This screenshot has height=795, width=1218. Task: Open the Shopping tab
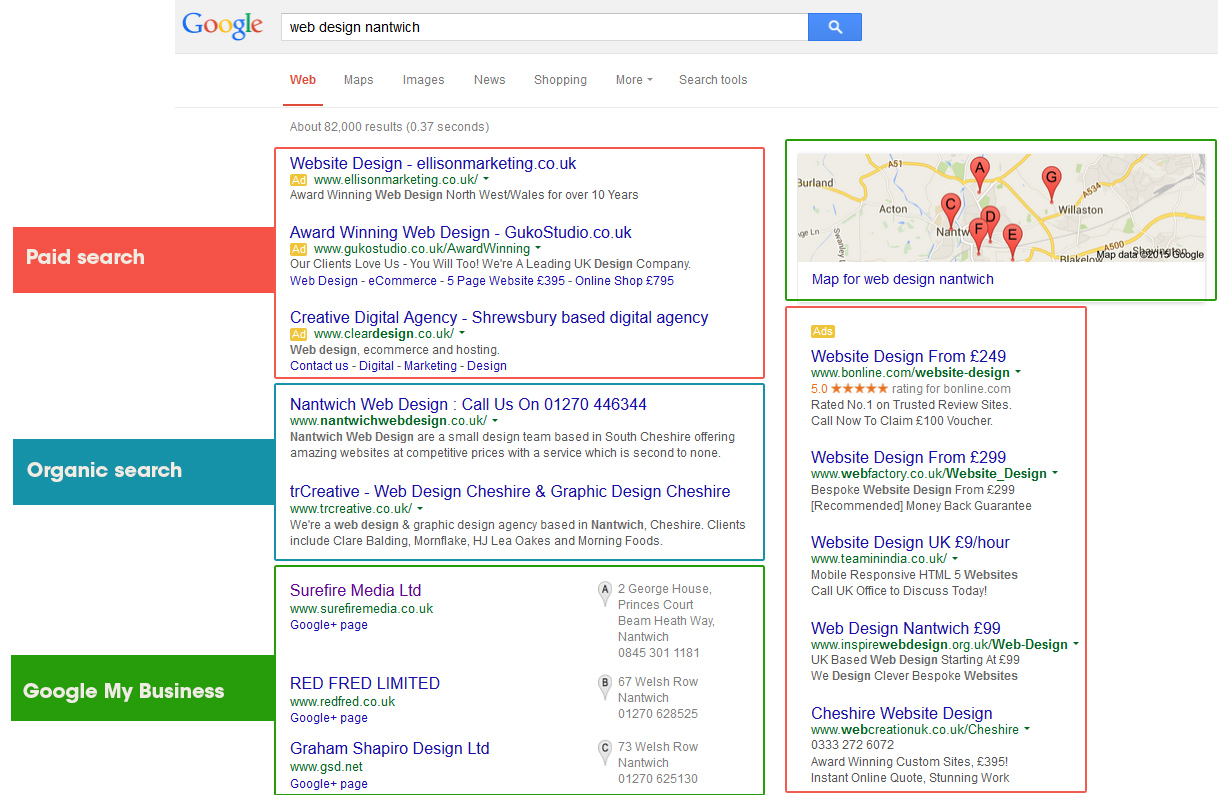pos(560,80)
